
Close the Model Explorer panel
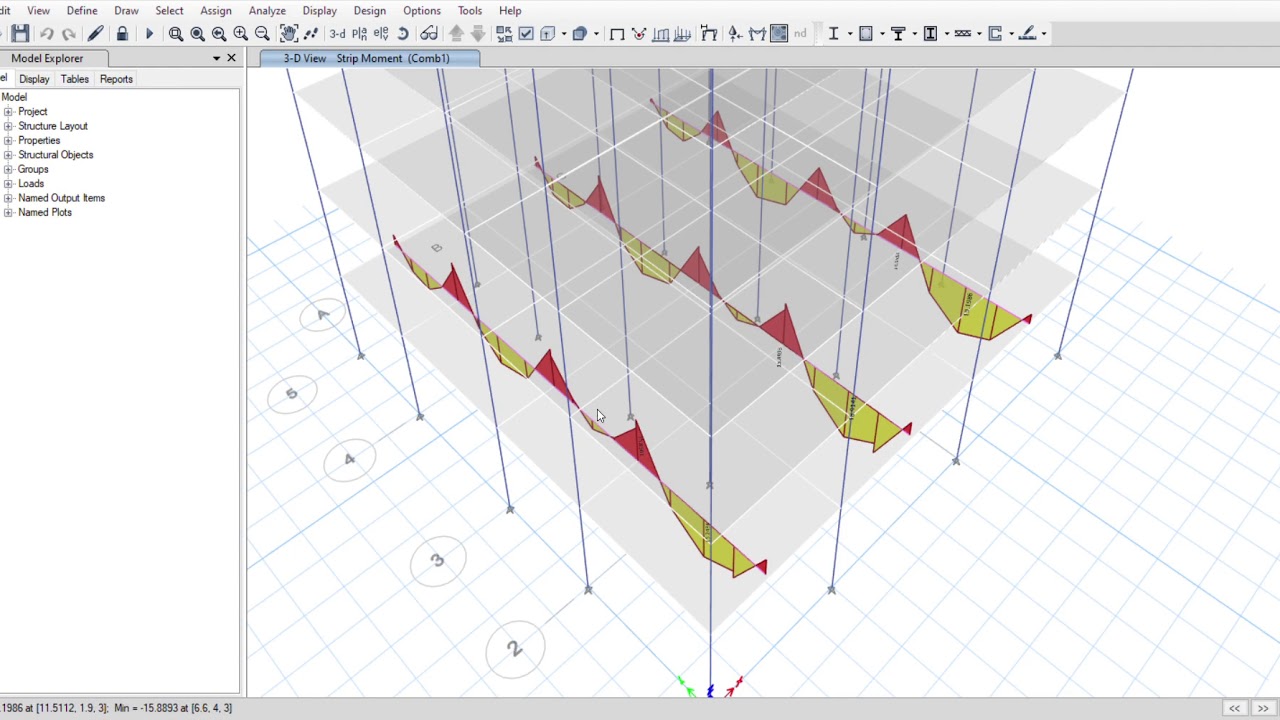pyautogui.click(x=231, y=58)
